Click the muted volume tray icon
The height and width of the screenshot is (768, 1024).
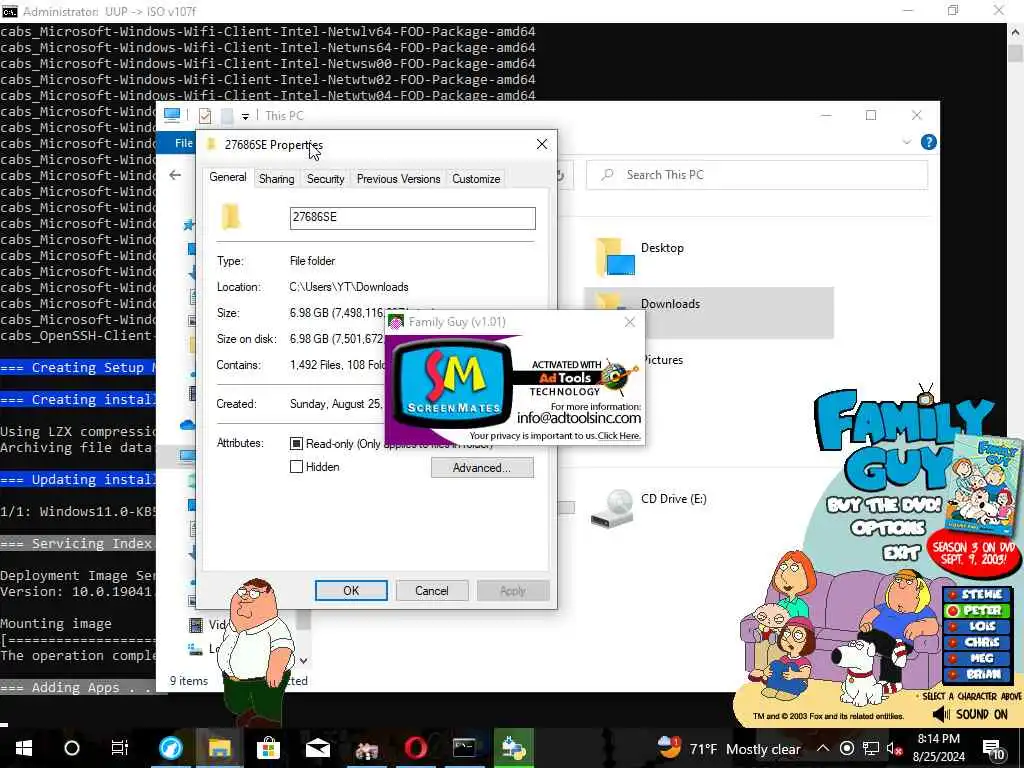[x=895, y=748]
